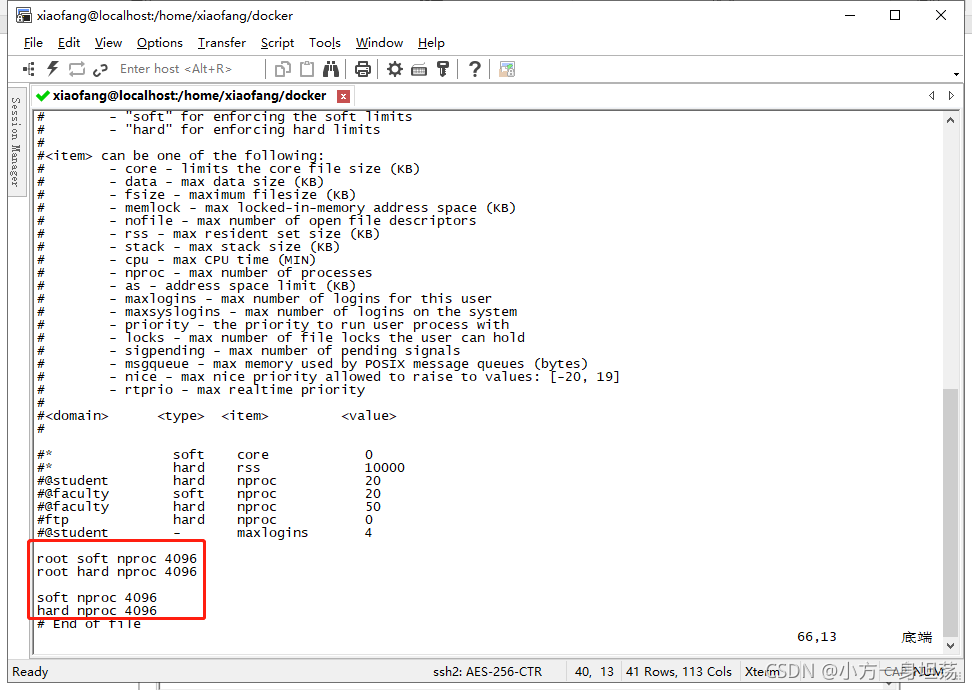Click the Copy toolbar icon
The height and width of the screenshot is (690, 972).
tap(283, 69)
